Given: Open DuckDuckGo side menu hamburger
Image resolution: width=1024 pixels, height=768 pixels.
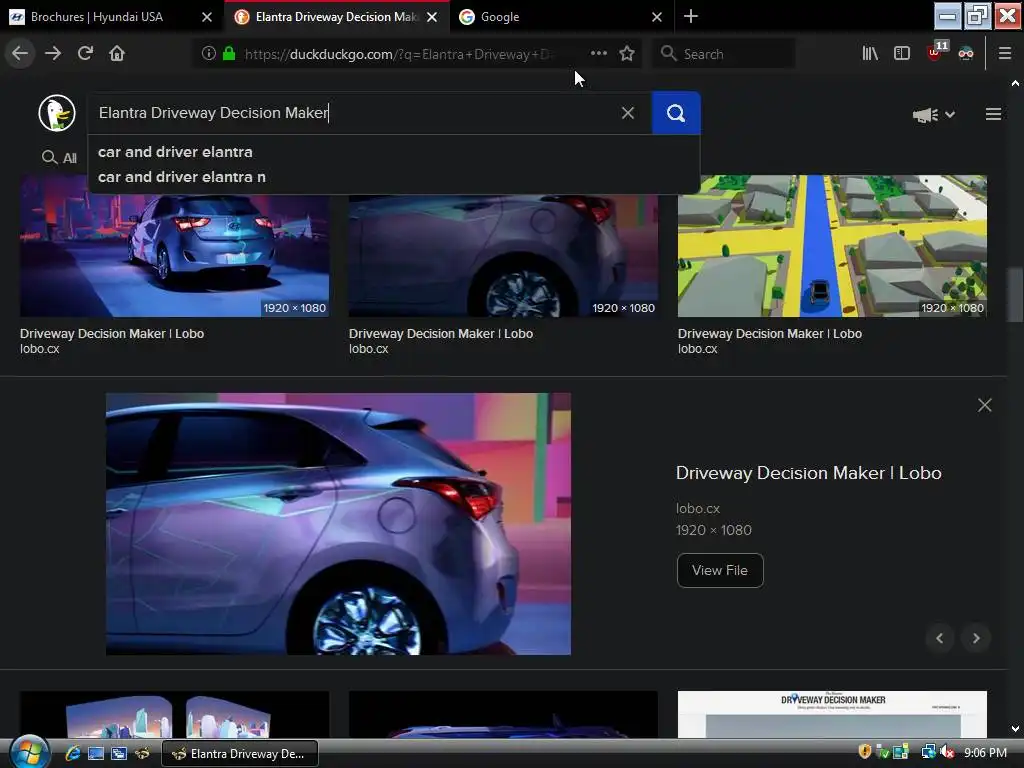Looking at the screenshot, I should 993,114.
